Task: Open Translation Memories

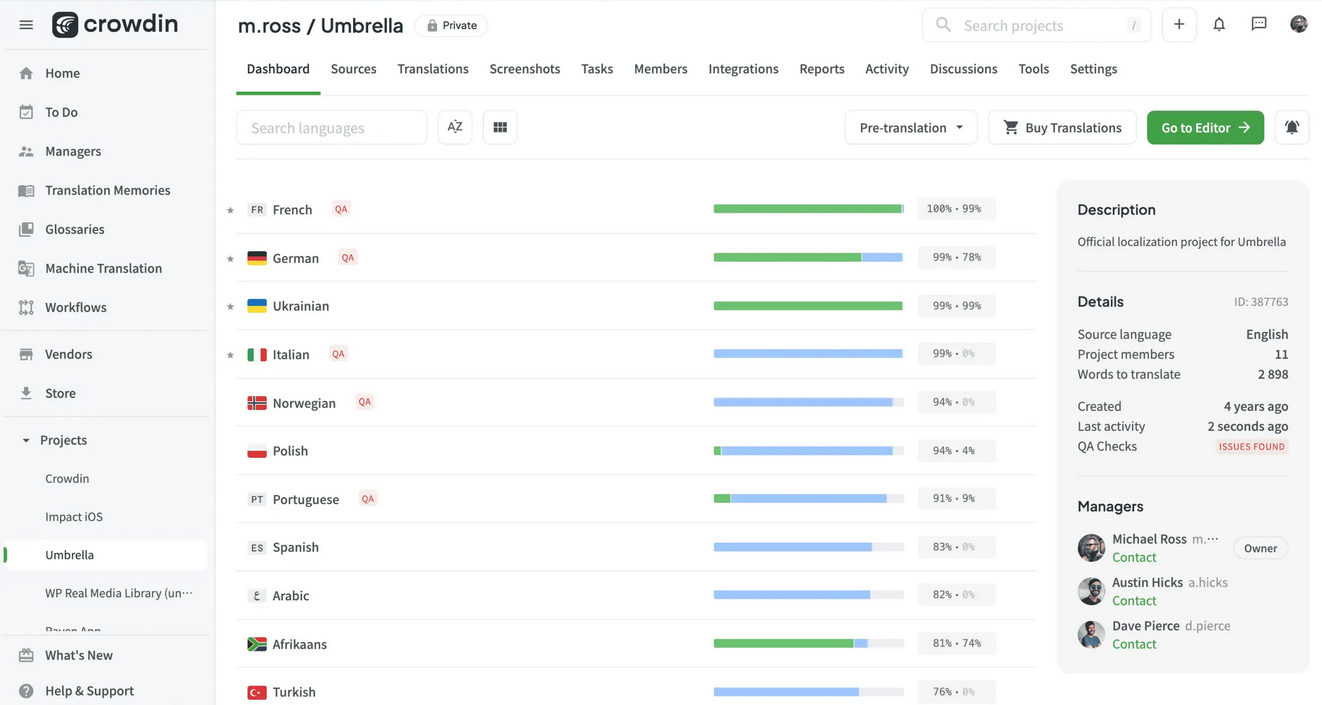Action: (107, 190)
